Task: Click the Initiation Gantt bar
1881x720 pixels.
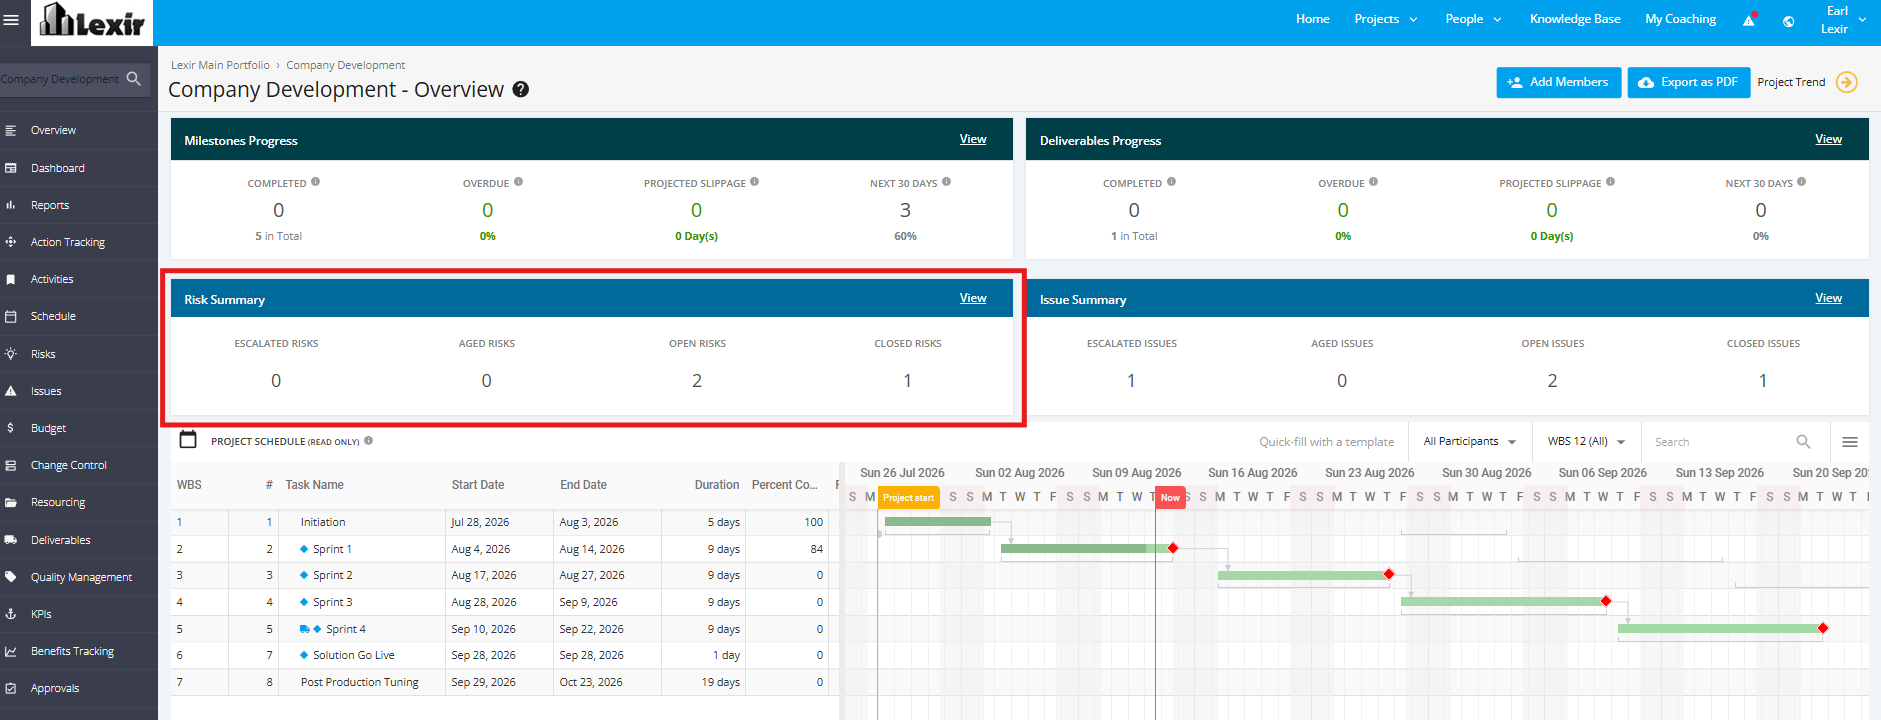Action: pos(938,521)
